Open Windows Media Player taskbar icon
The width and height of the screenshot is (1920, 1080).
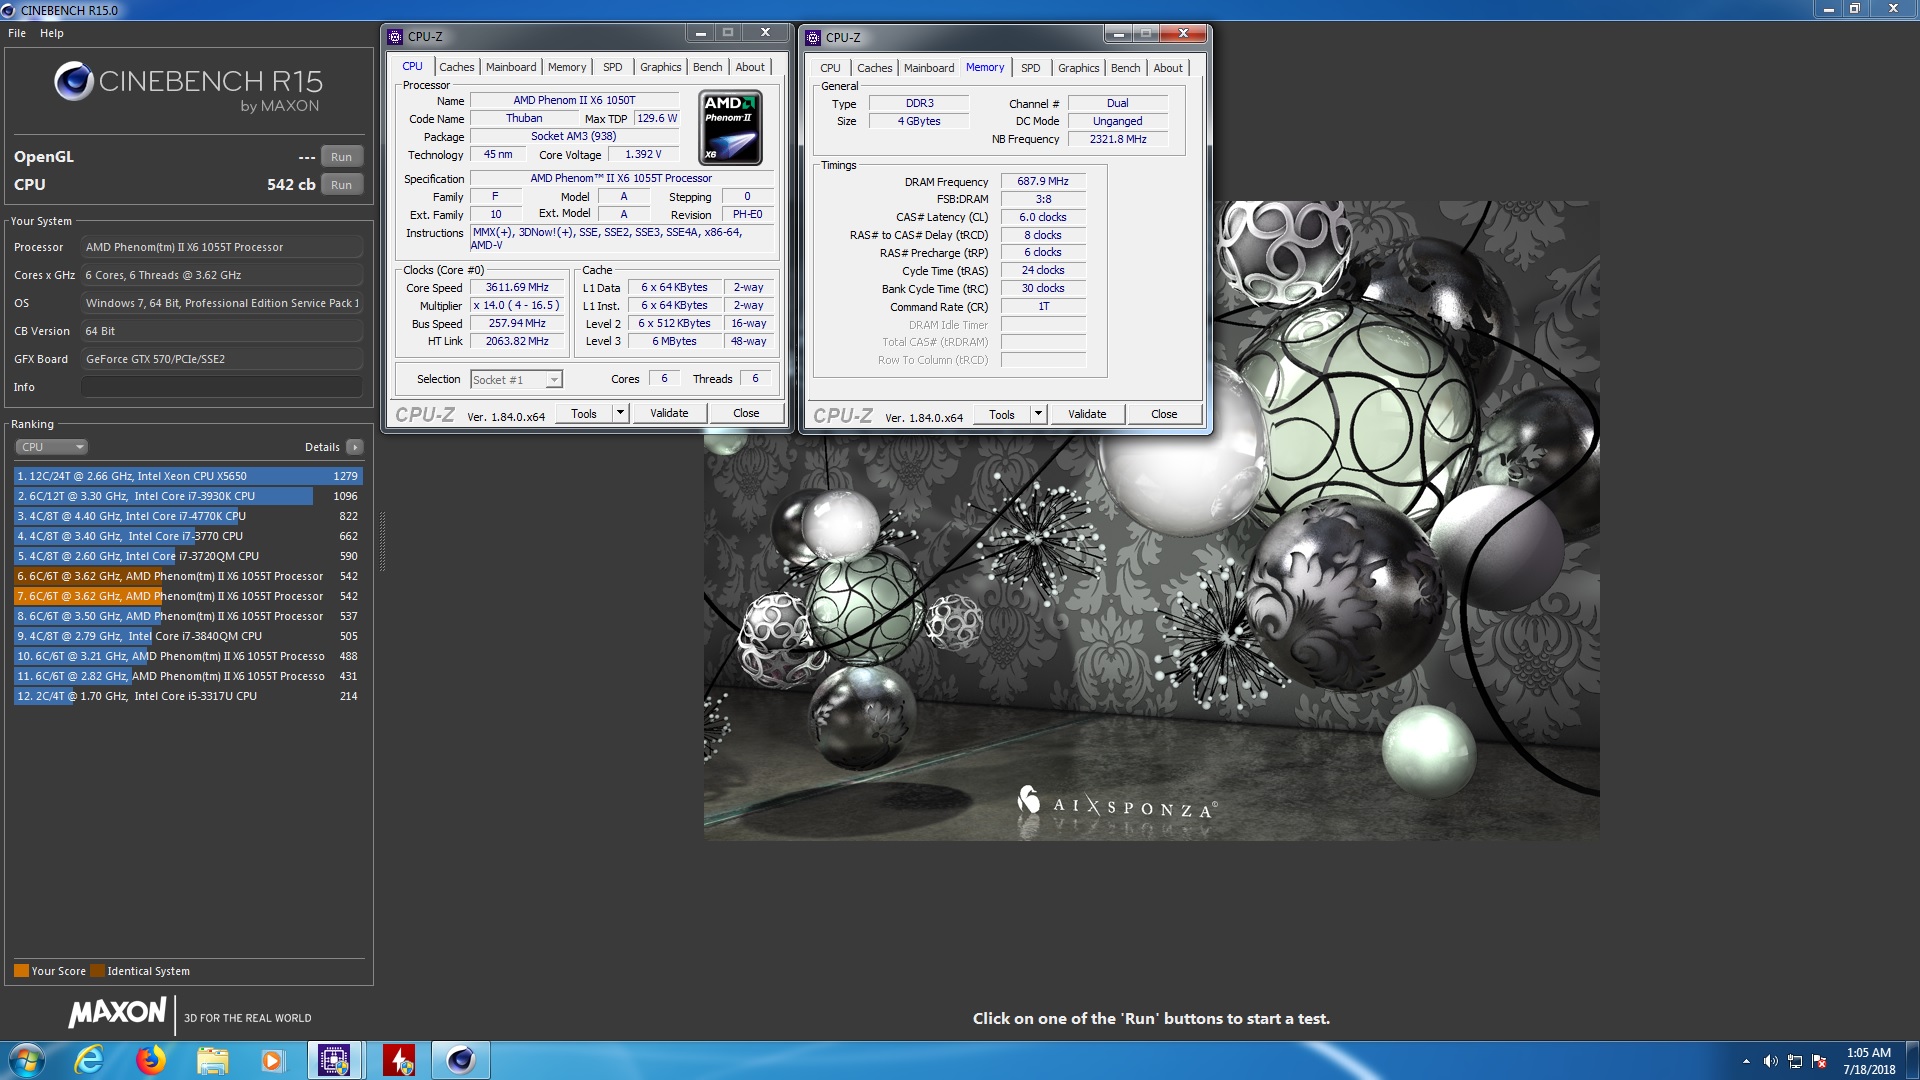pos(272,1060)
